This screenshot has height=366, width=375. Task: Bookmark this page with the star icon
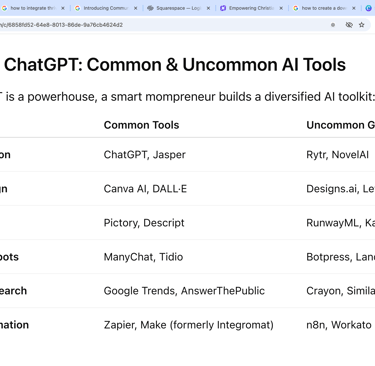click(362, 25)
